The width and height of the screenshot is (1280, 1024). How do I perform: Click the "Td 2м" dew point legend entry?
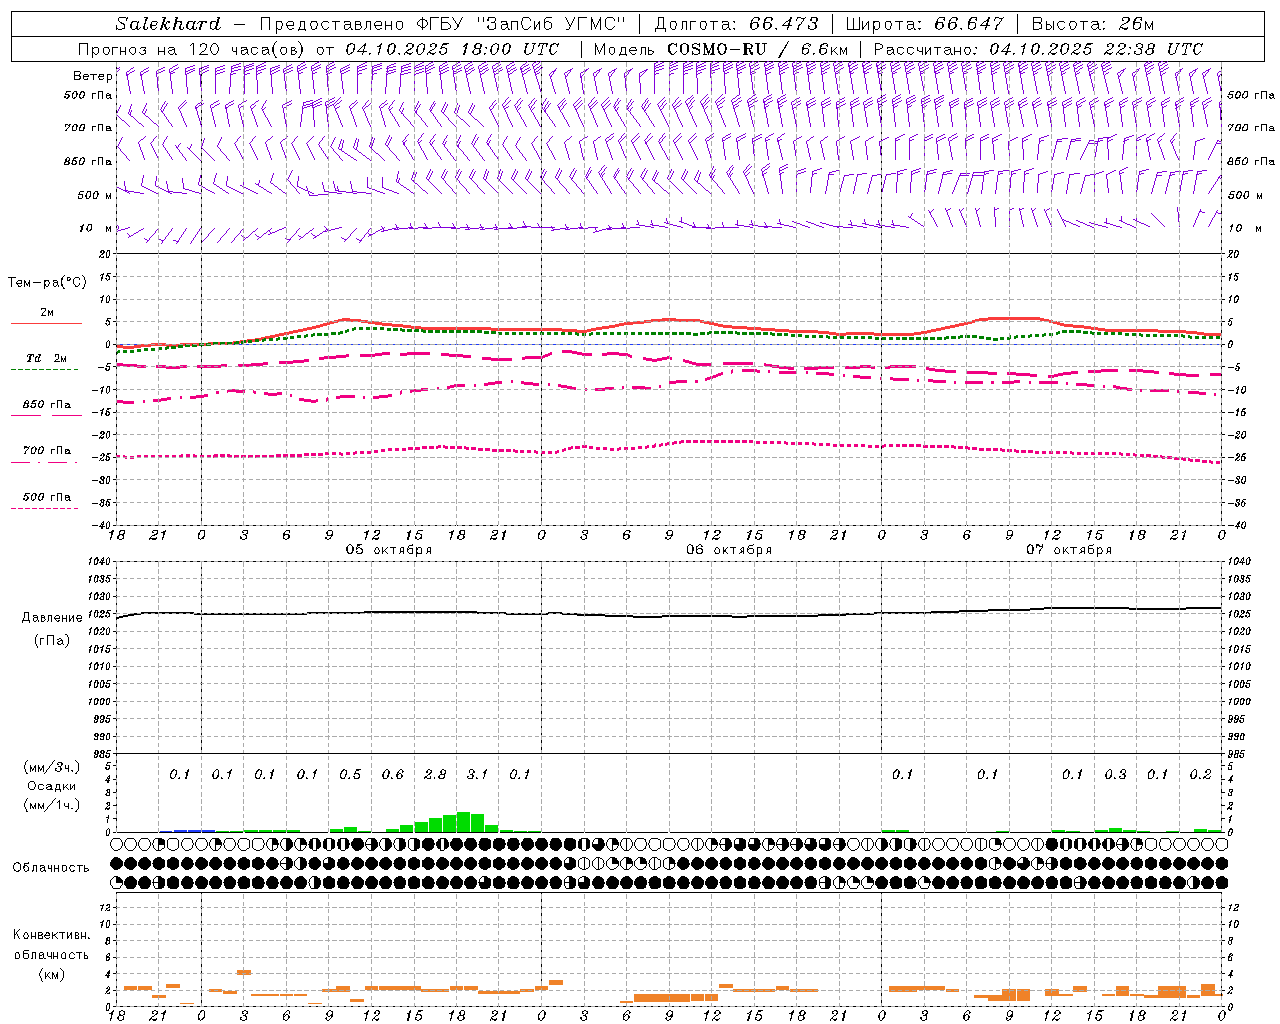click(46, 358)
